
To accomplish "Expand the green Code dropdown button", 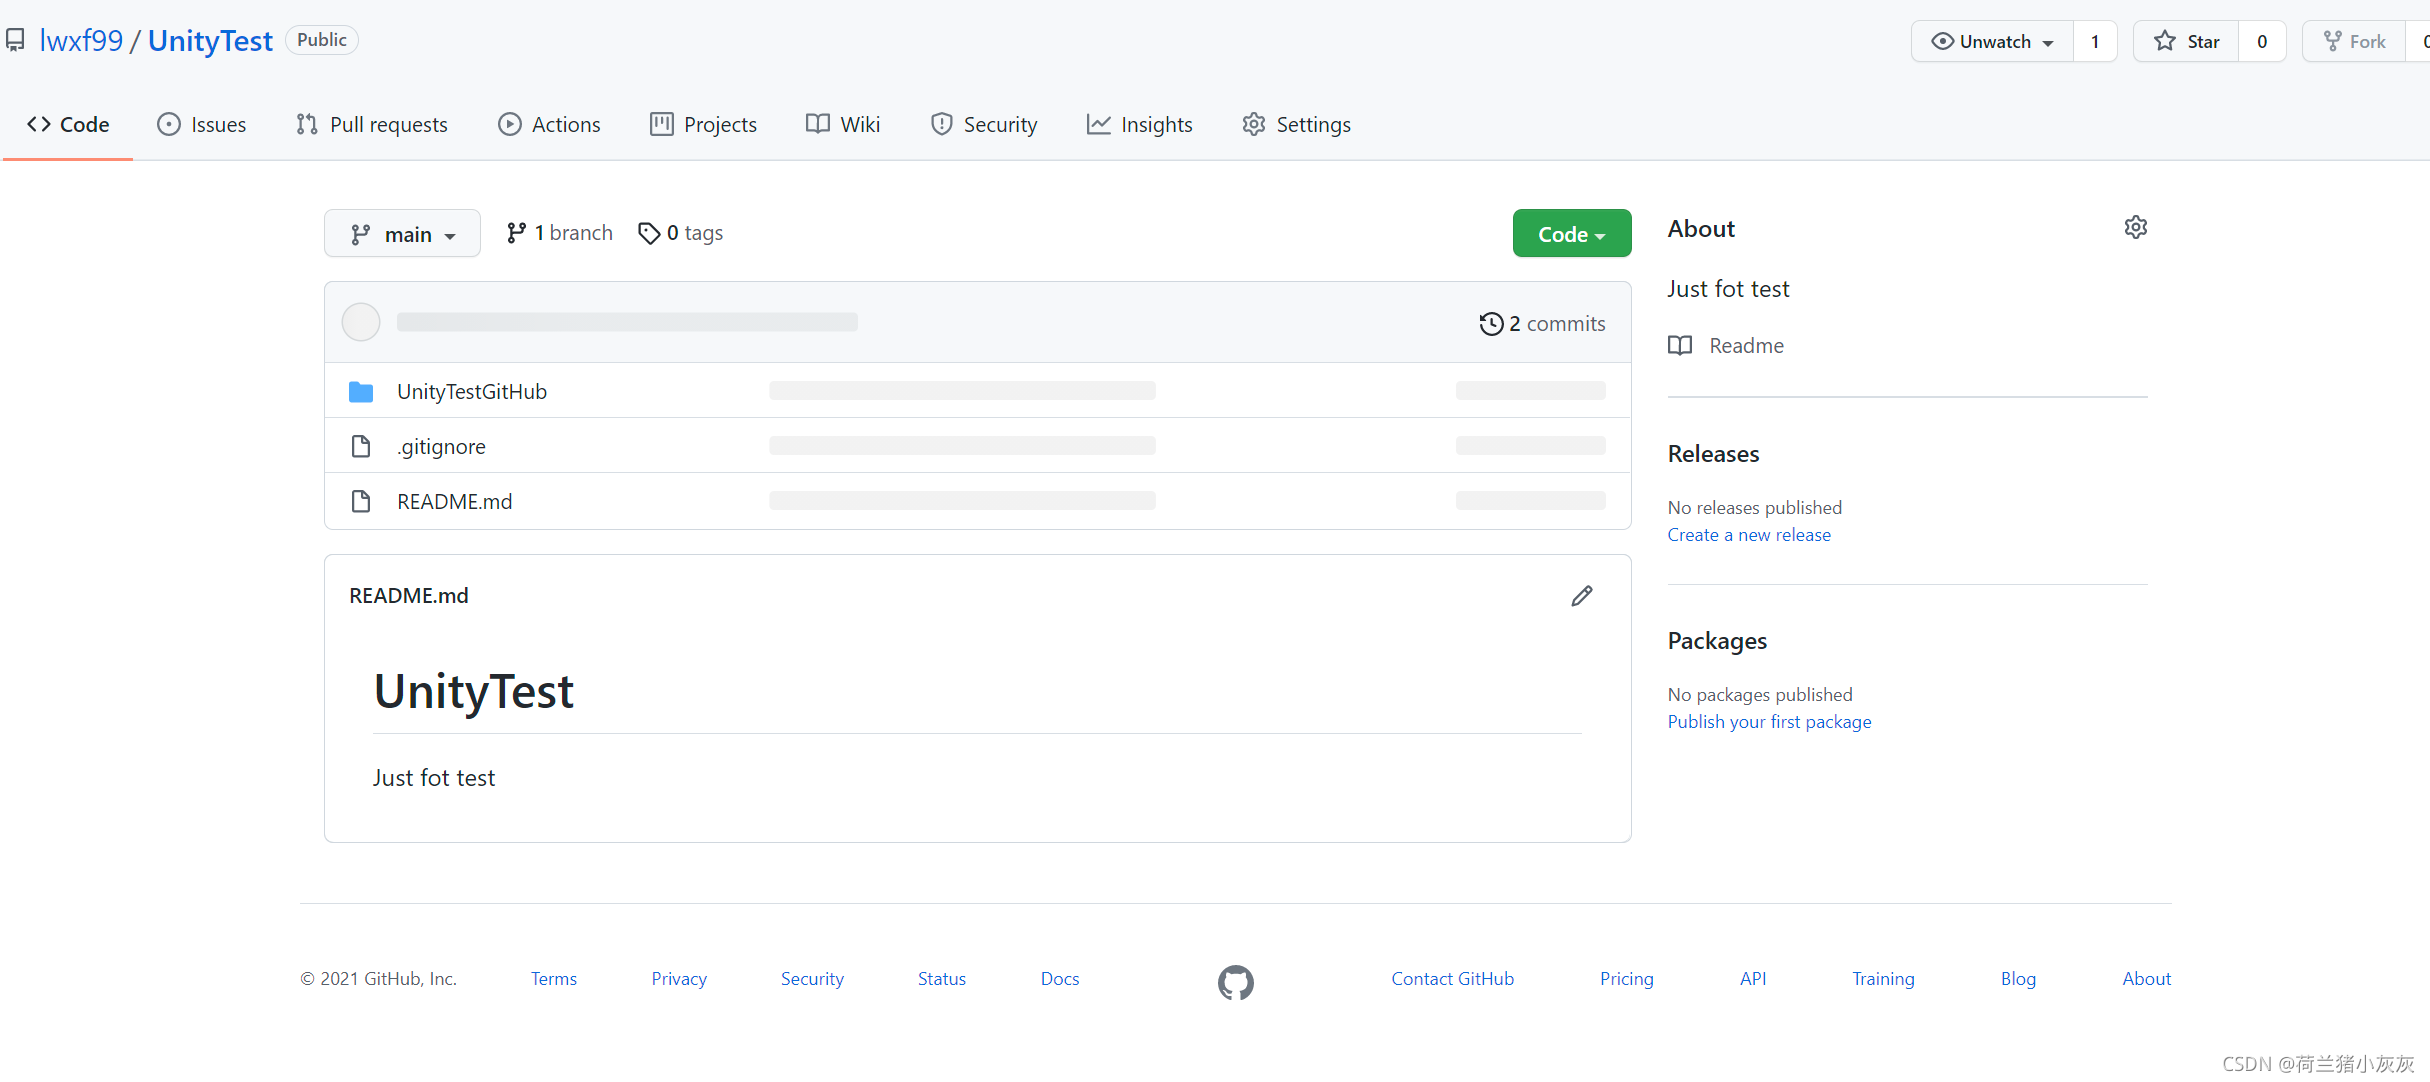I will pyautogui.click(x=1571, y=234).
